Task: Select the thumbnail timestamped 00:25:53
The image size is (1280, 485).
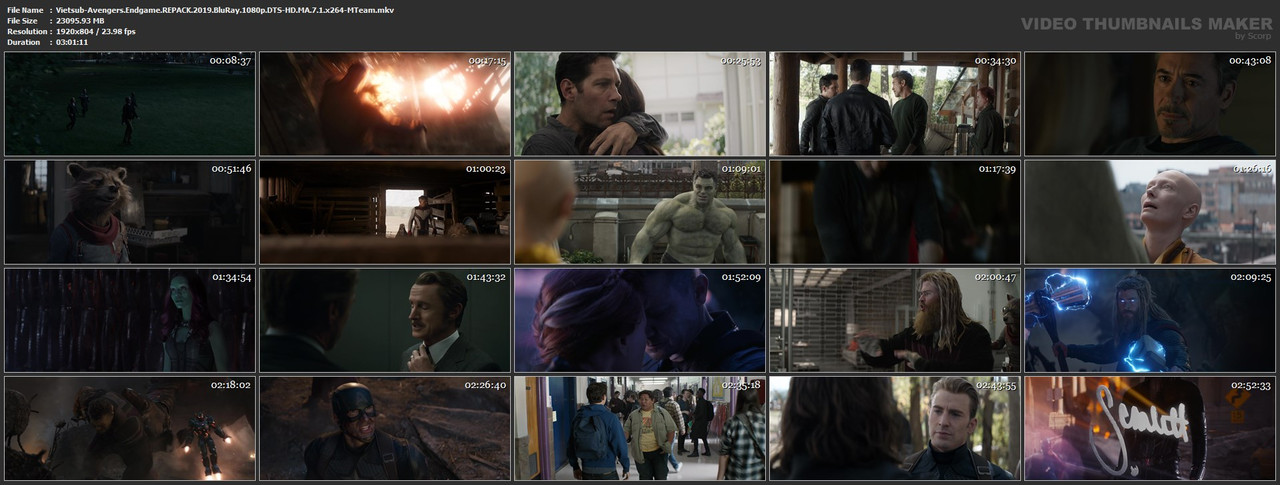Action: tap(640, 104)
